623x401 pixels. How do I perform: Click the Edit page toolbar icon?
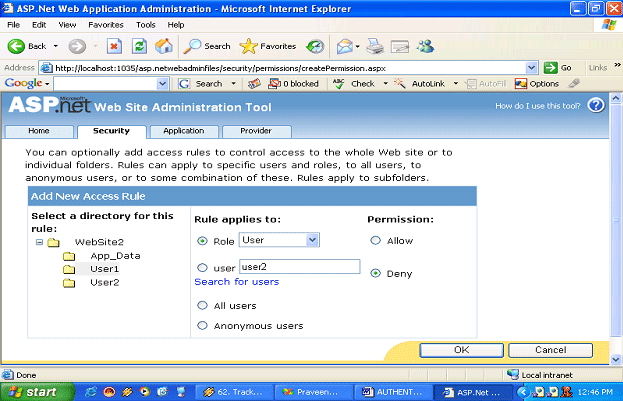400,46
